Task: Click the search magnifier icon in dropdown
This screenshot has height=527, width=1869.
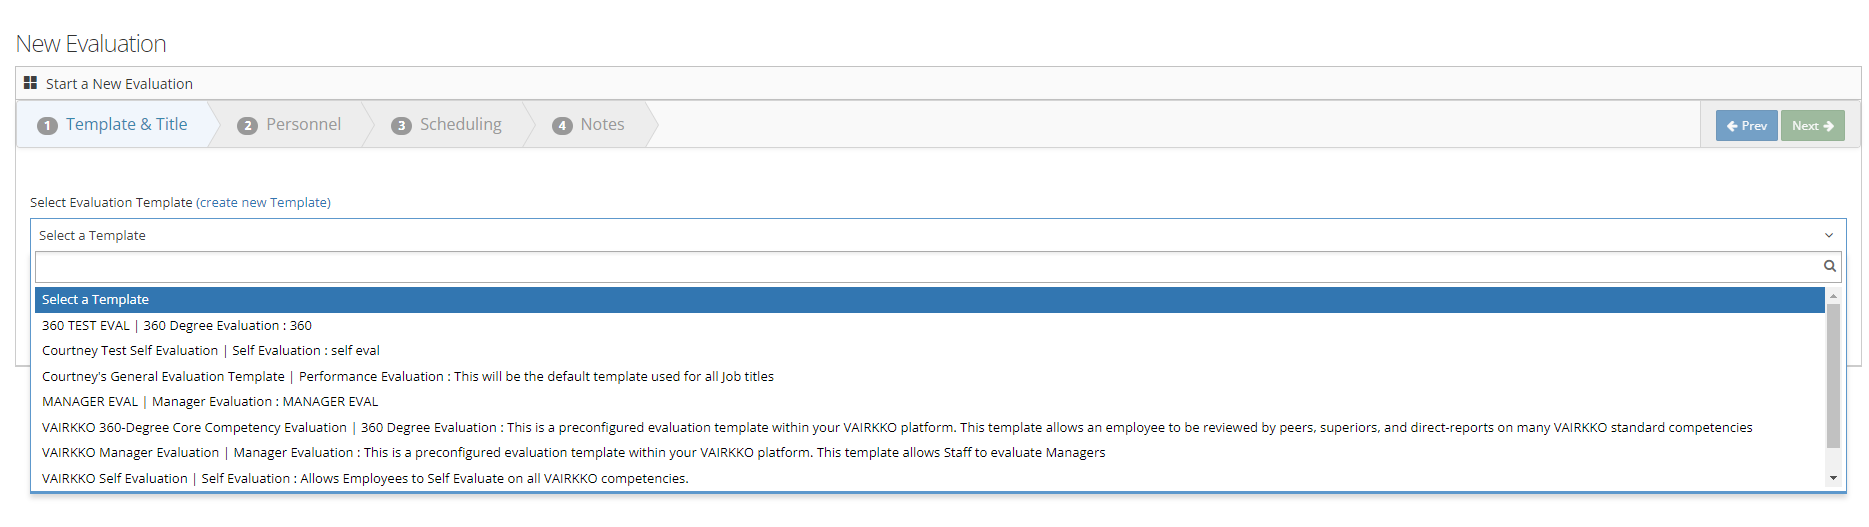Action: pos(1829,266)
